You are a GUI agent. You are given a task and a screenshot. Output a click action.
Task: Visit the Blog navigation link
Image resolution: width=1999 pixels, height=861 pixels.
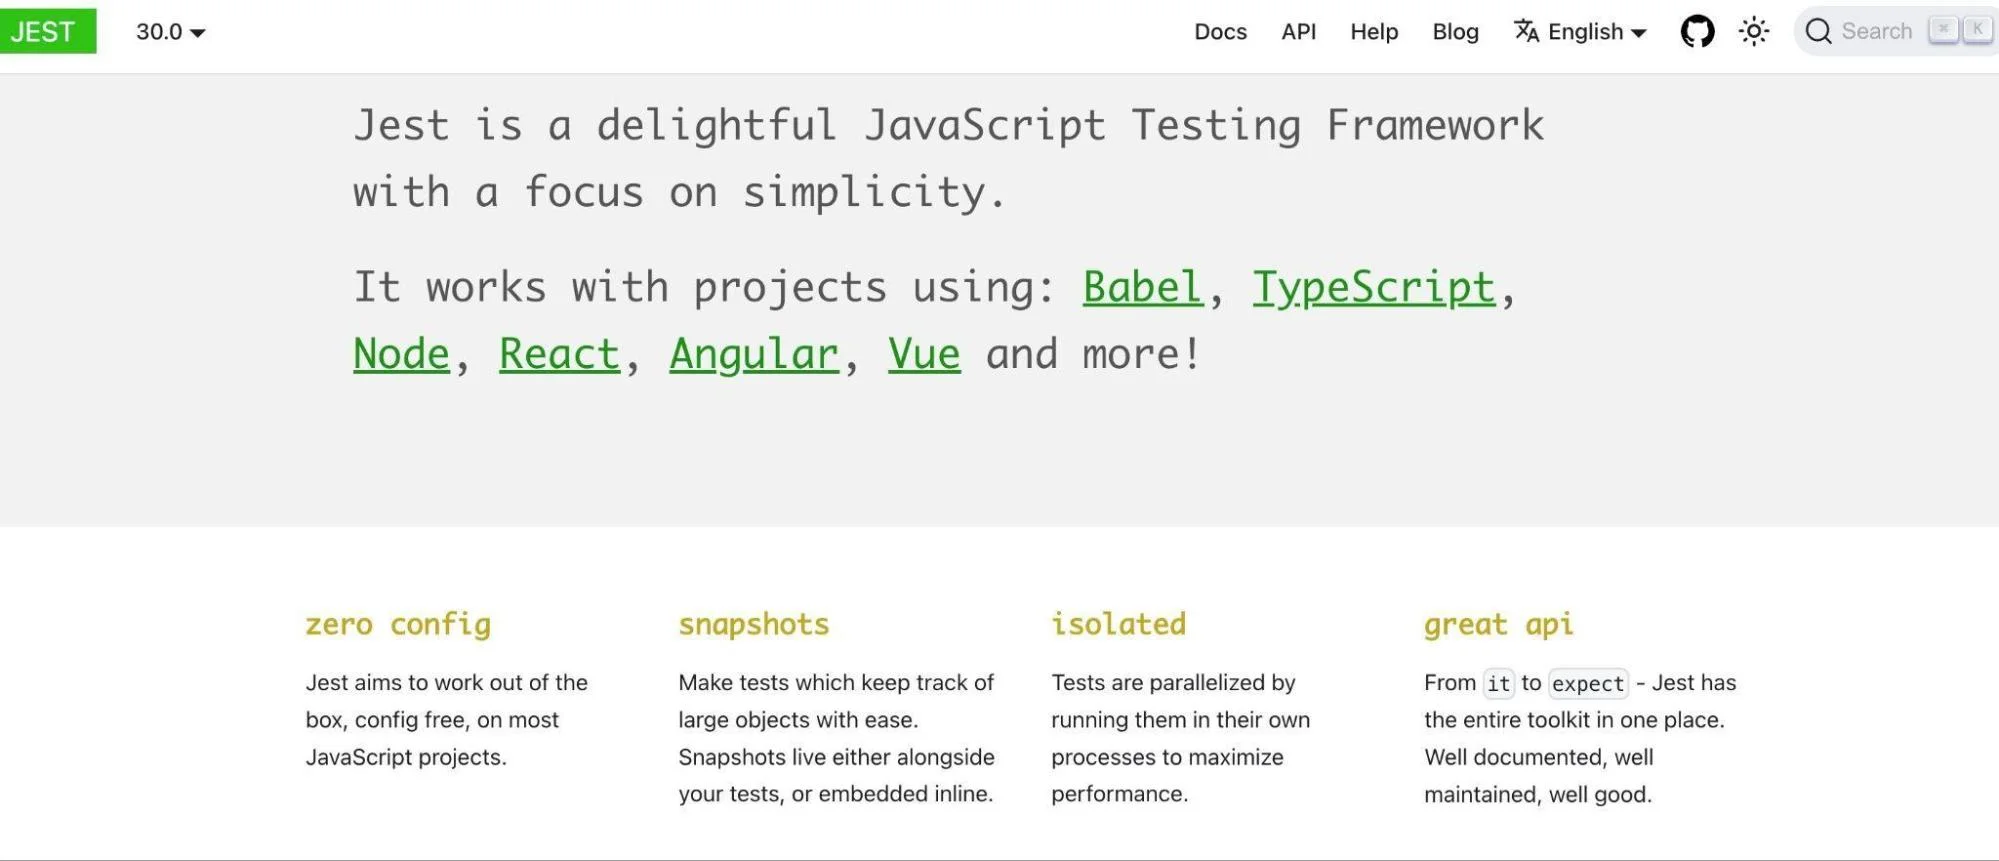(x=1455, y=32)
